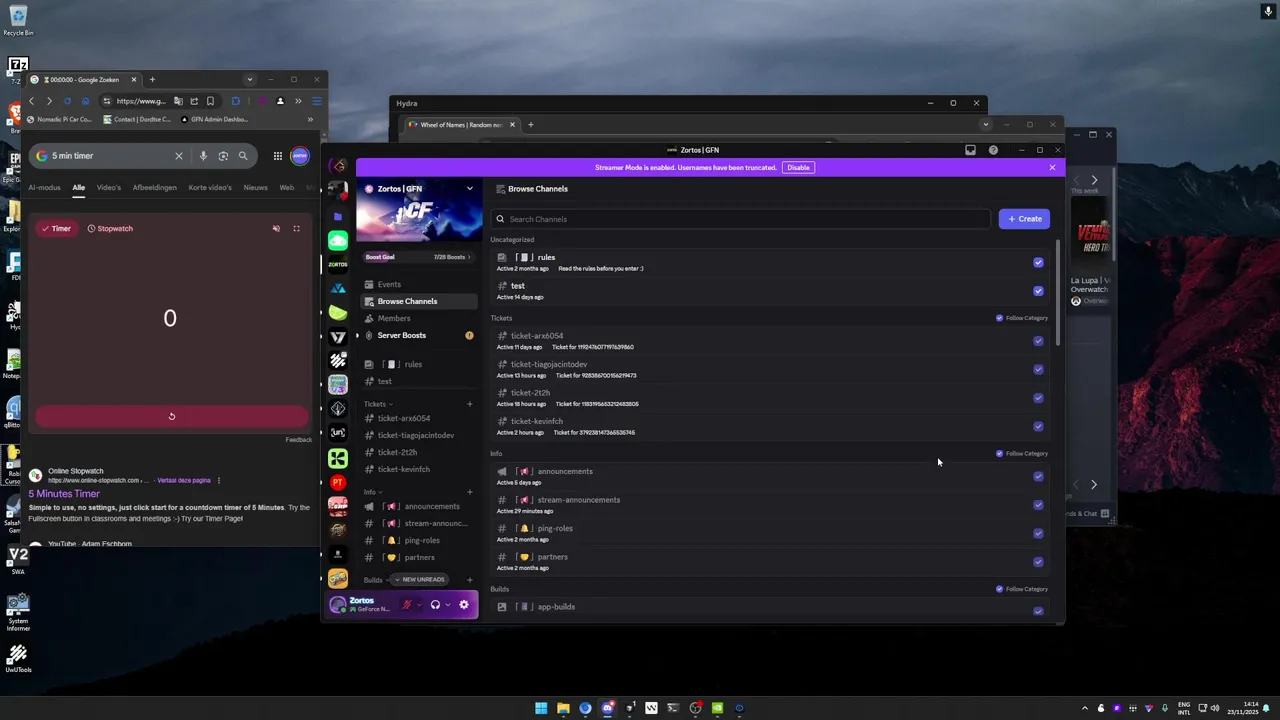Open Recycle Bin desktop icon

[18, 20]
